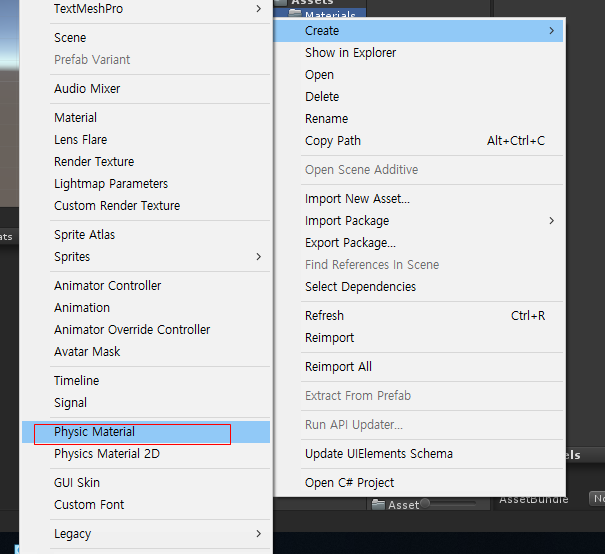Select Open in context menu
This screenshot has width=605, height=554.
coord(419,75)
